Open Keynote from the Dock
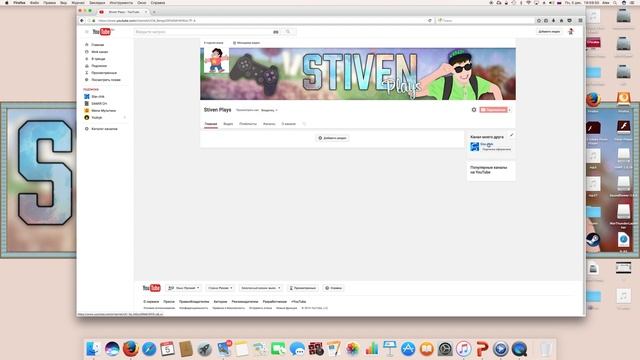 pyautogui.click(x=389, y=349)
